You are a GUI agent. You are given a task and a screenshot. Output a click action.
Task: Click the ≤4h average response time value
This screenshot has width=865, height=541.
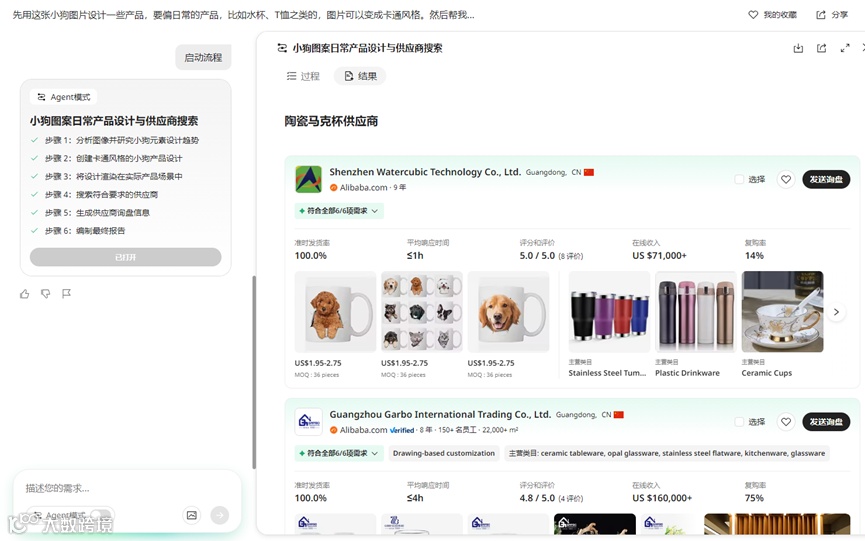[x=415, y=499]
